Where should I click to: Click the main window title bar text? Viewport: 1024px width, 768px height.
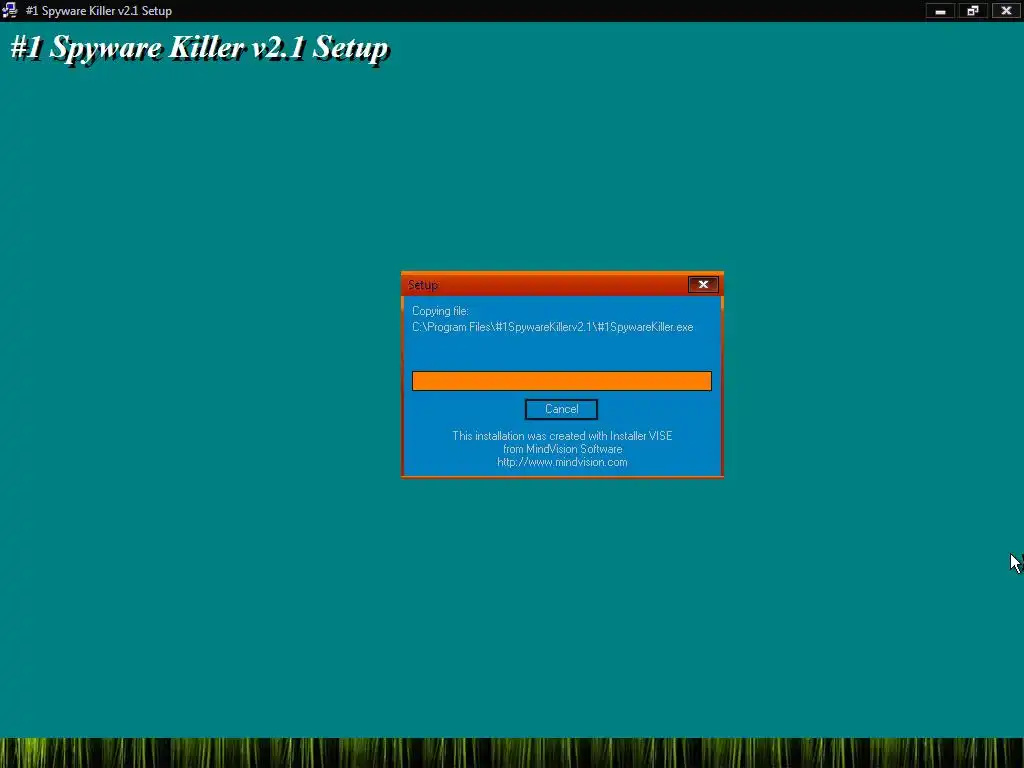(x=99, y=11)
